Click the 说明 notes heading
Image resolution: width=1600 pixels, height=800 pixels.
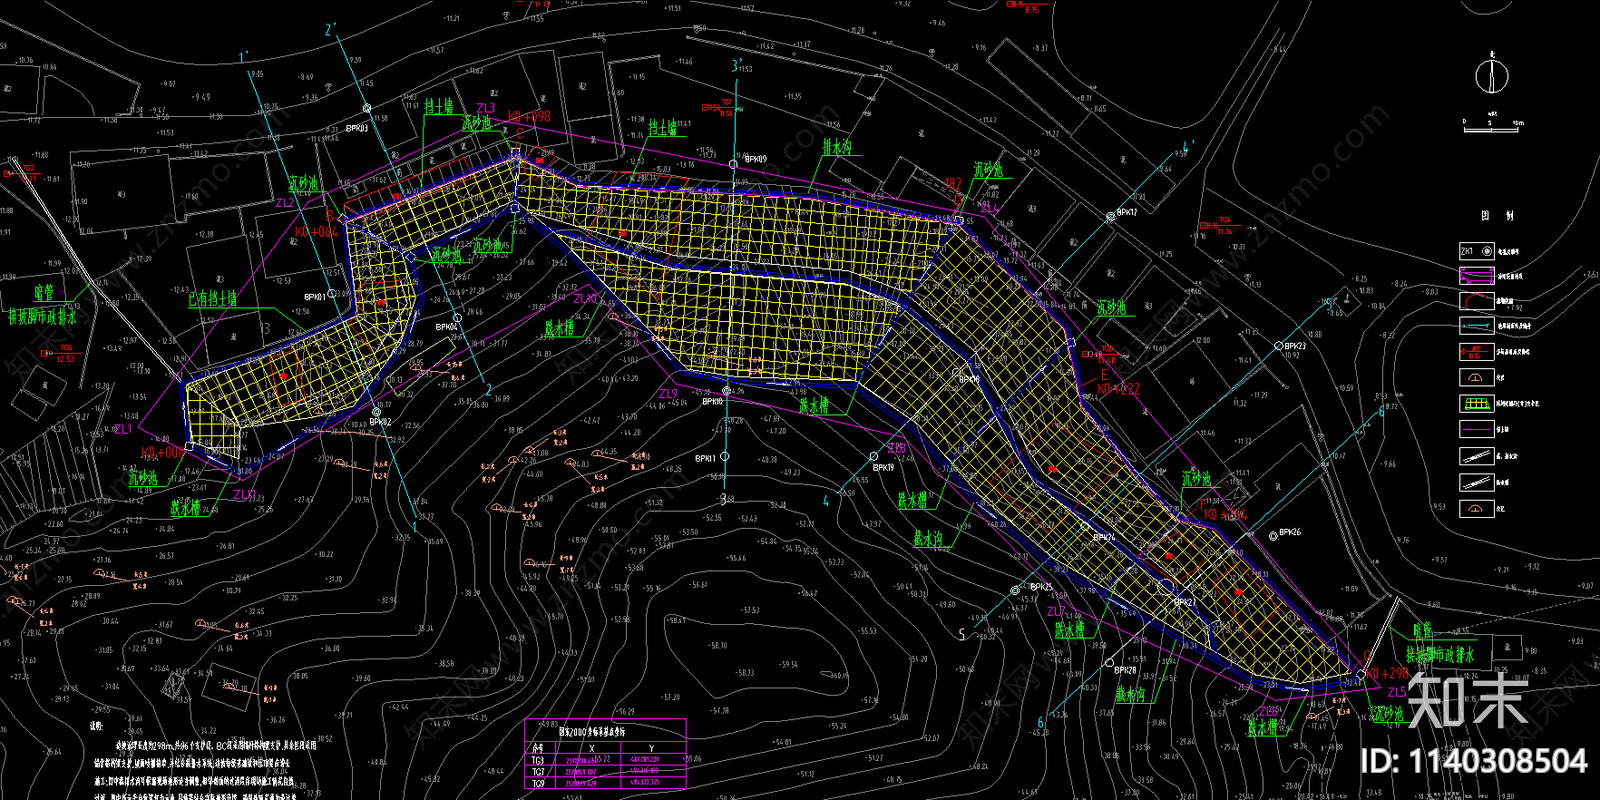pos(97,727)
